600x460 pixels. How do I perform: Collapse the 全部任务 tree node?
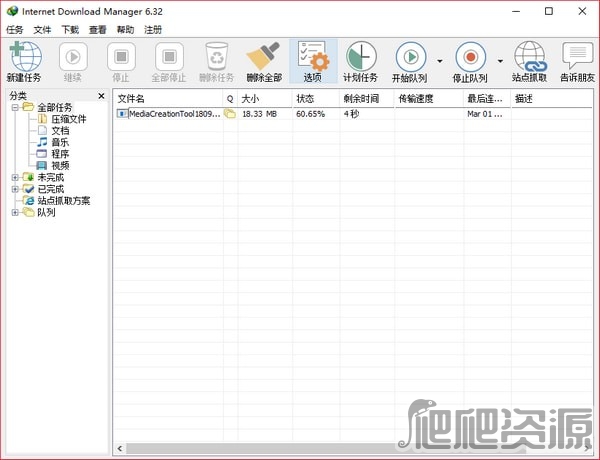coord(15,107)
